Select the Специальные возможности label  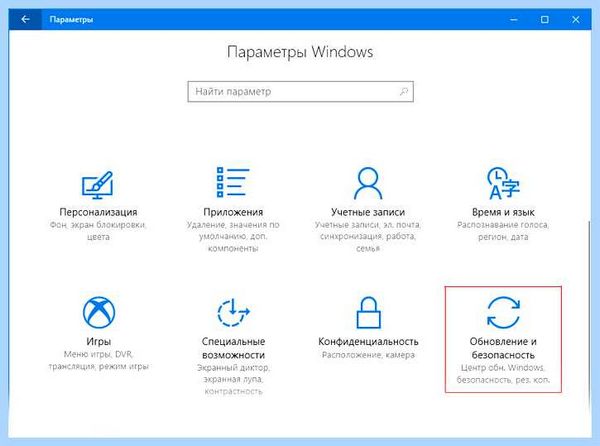click(x=233, y=348)
